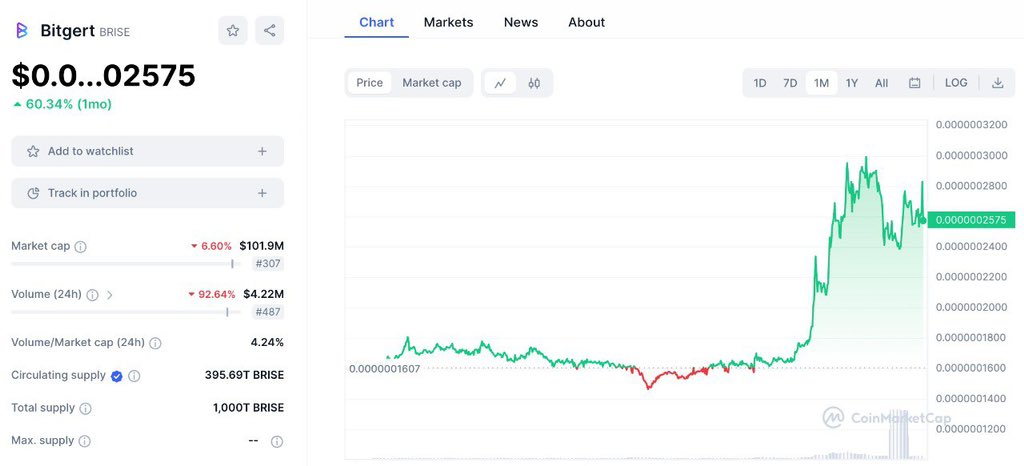Image resolution: width=1024 pixels, height=466 pixels.
Task: Set chart range to 1D
Action: click(x=760, y=83)
